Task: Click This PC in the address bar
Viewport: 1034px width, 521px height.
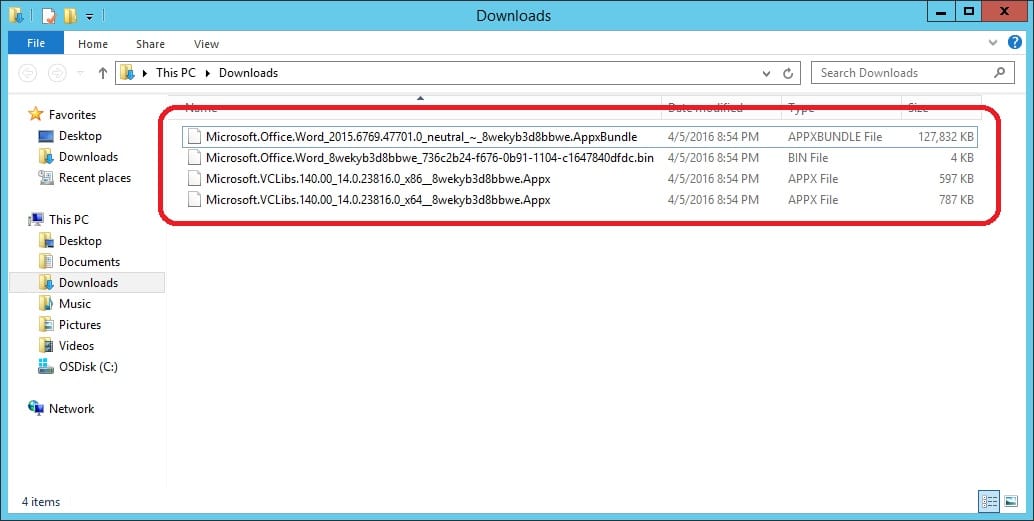Action: (175, 73)
